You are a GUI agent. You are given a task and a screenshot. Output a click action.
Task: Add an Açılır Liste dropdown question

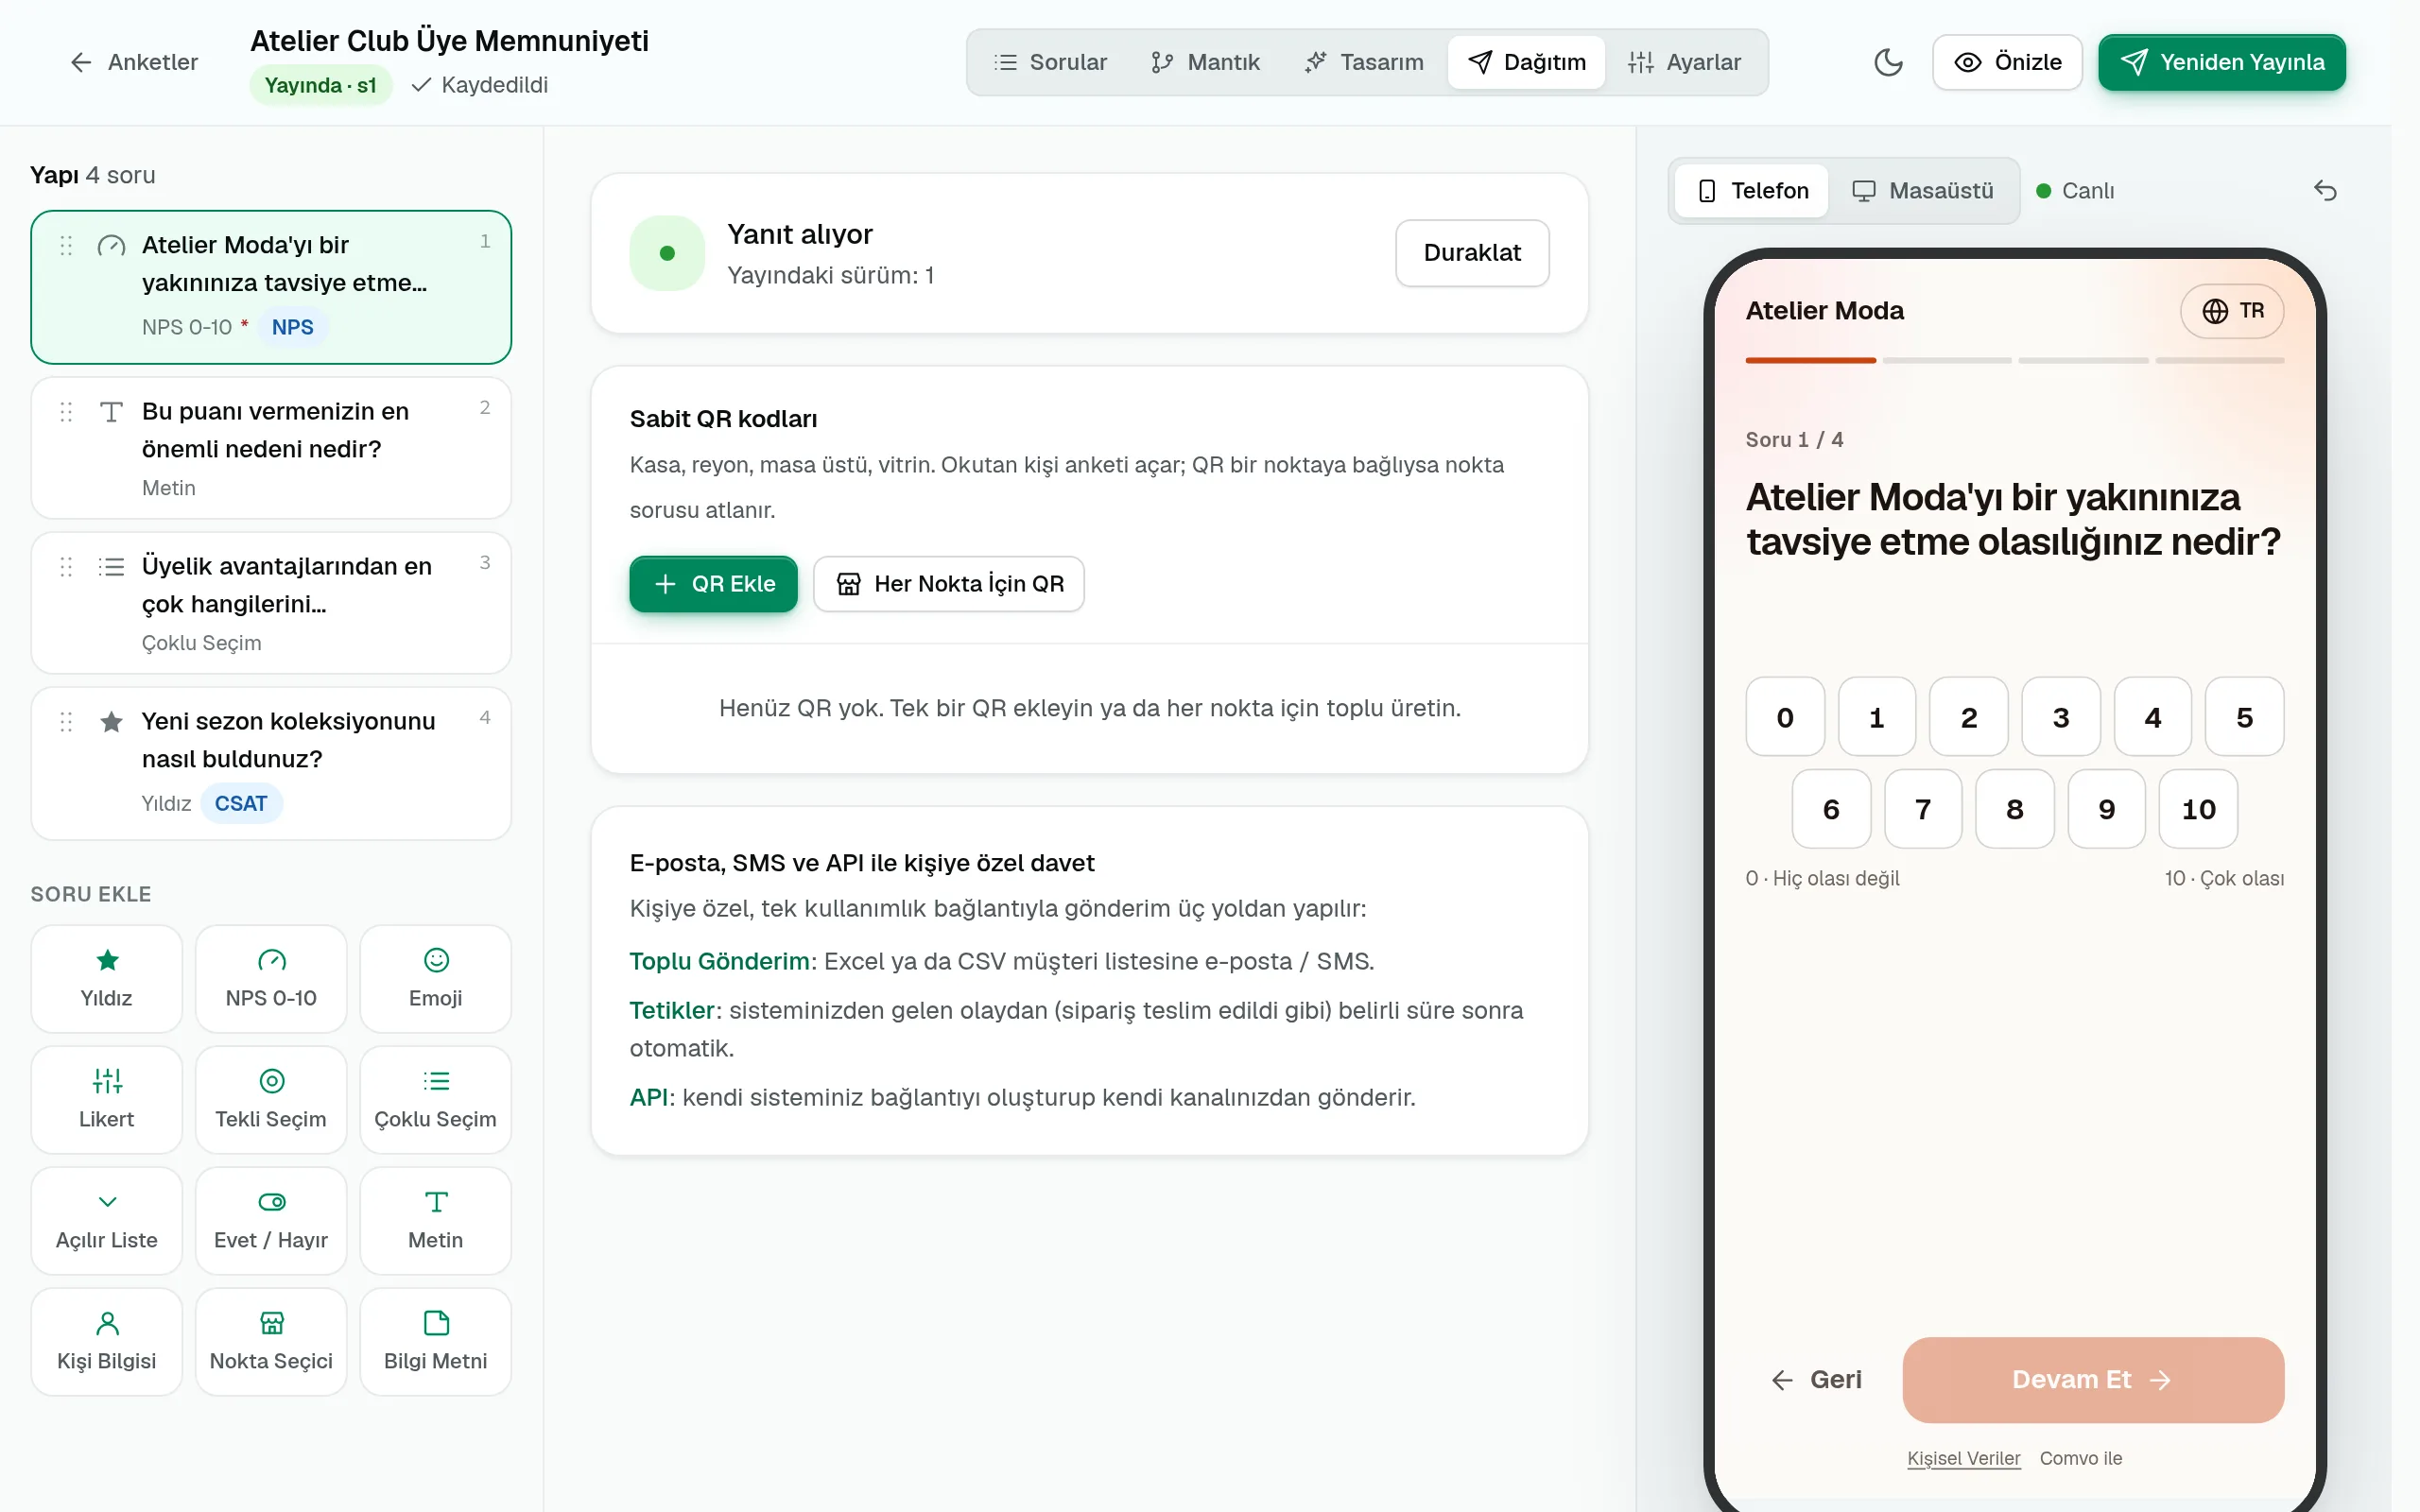tap(106, 1220)
